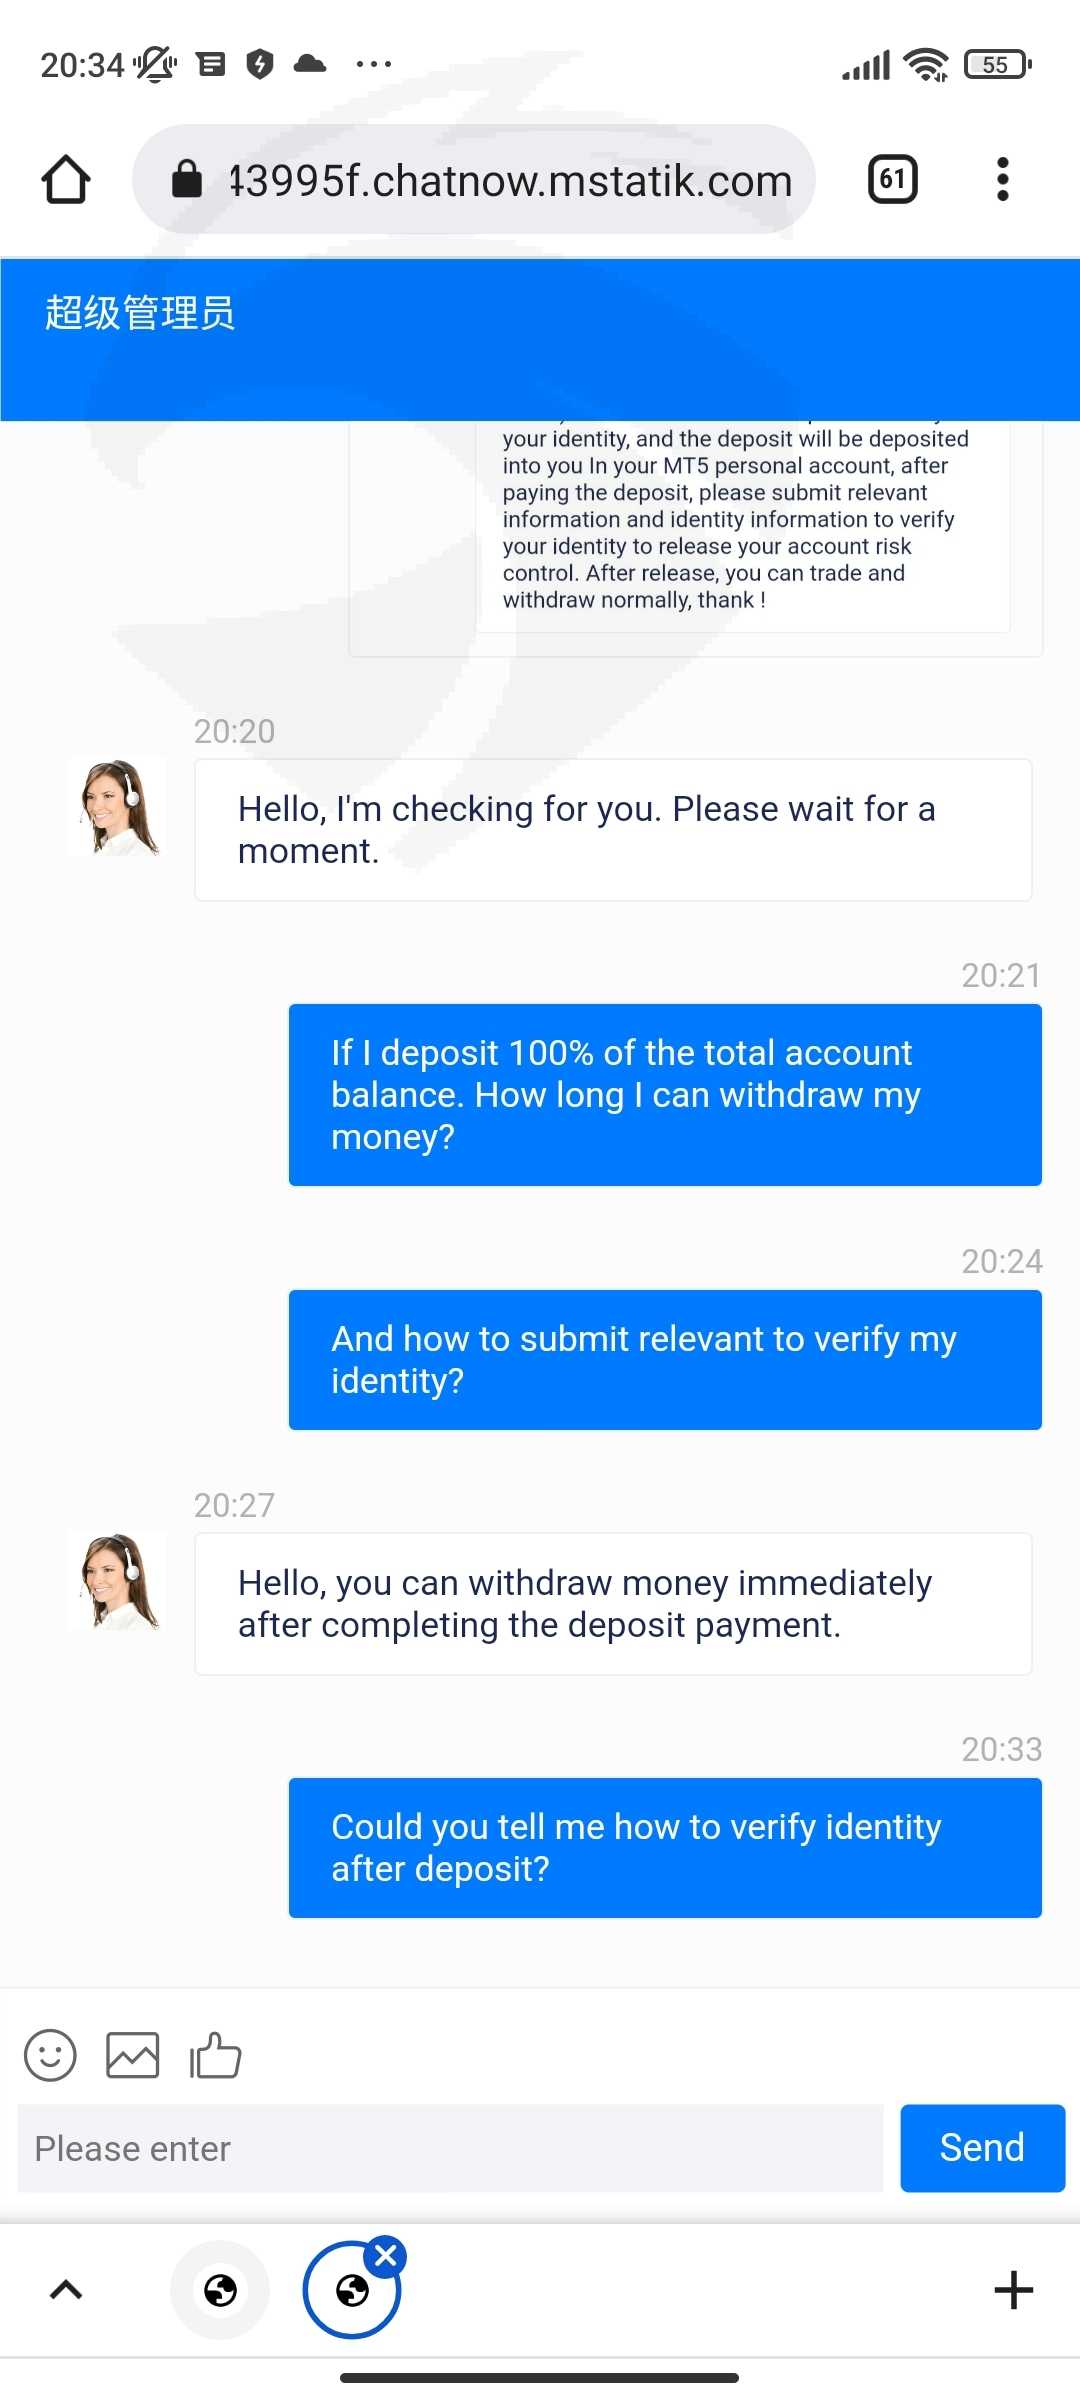Expand the bottom tab strip chevron

[66, 2290]
